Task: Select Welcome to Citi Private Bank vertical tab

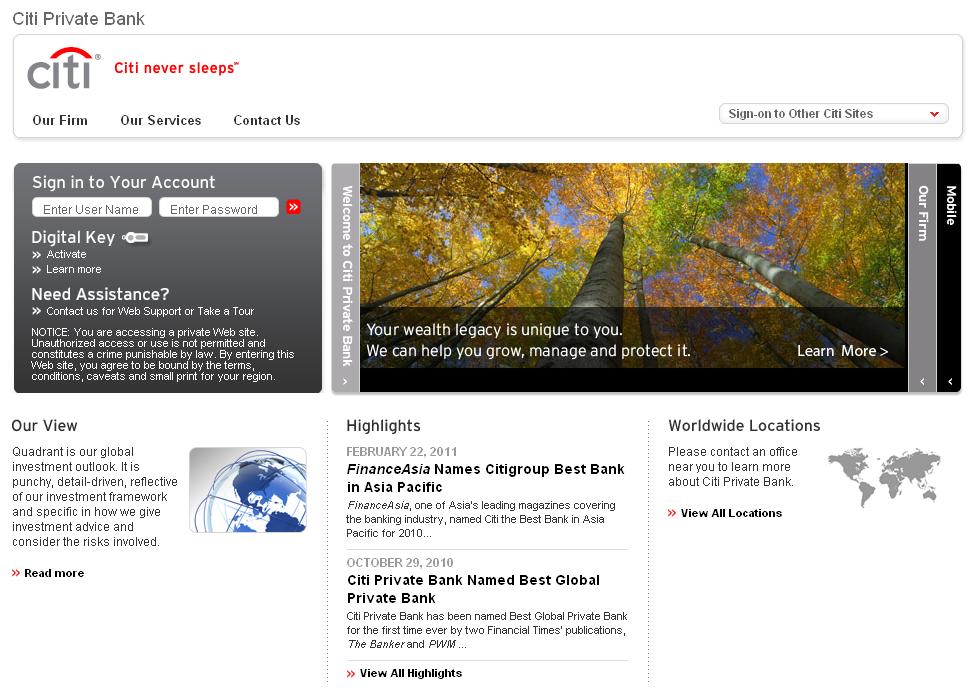Action: pos(347,275)
